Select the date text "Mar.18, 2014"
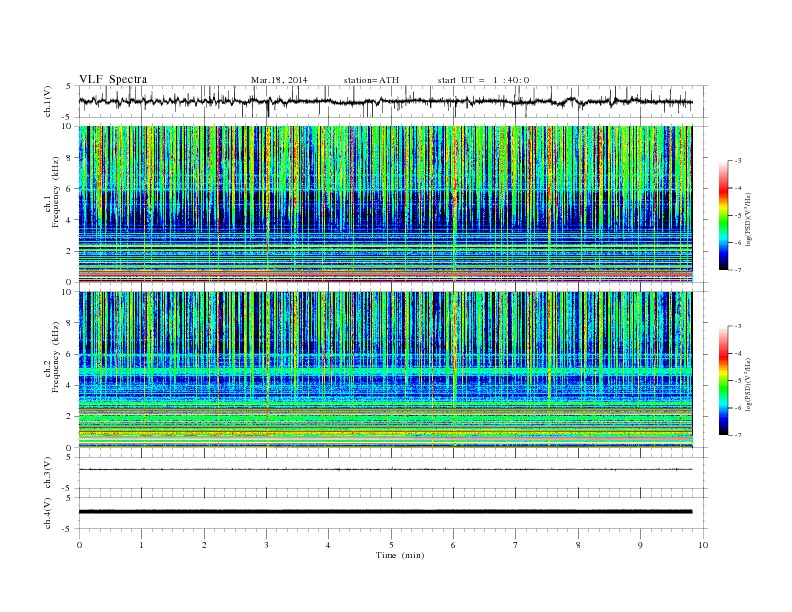 click(x=279, y=80)
